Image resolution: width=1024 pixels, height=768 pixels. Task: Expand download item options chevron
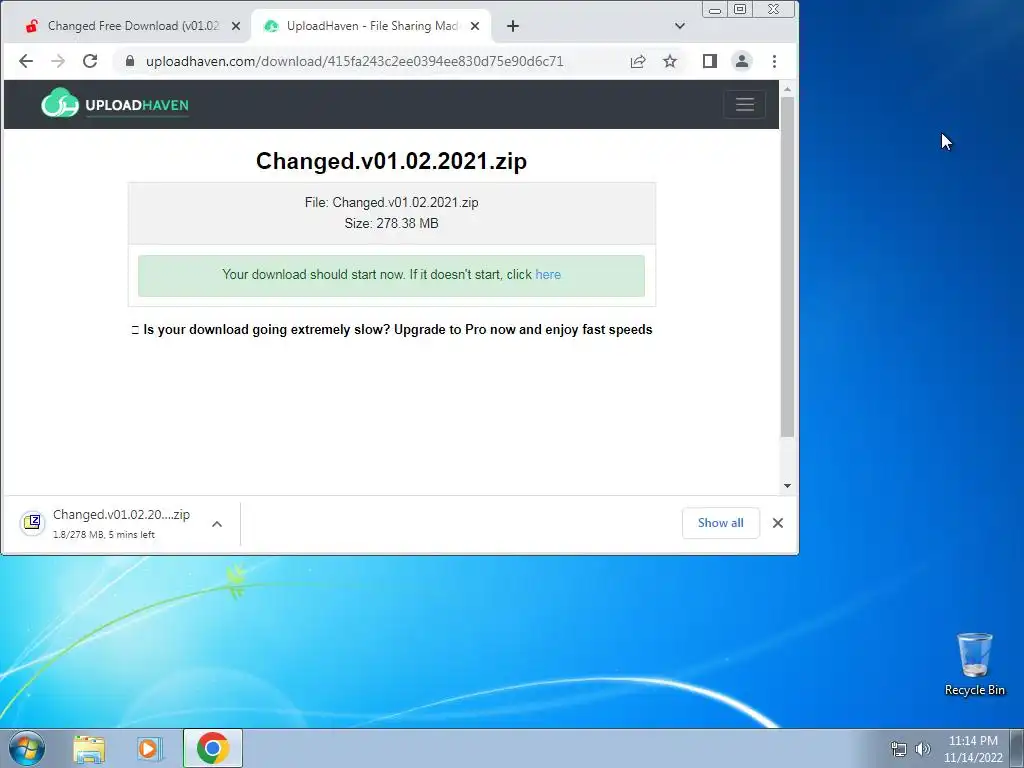point(217,524)
